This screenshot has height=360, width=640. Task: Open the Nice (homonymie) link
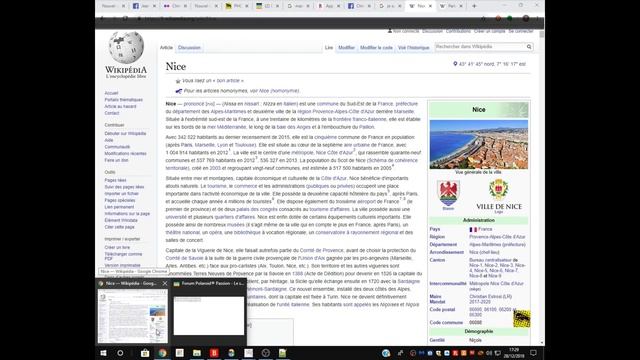(x=279, y=91)
